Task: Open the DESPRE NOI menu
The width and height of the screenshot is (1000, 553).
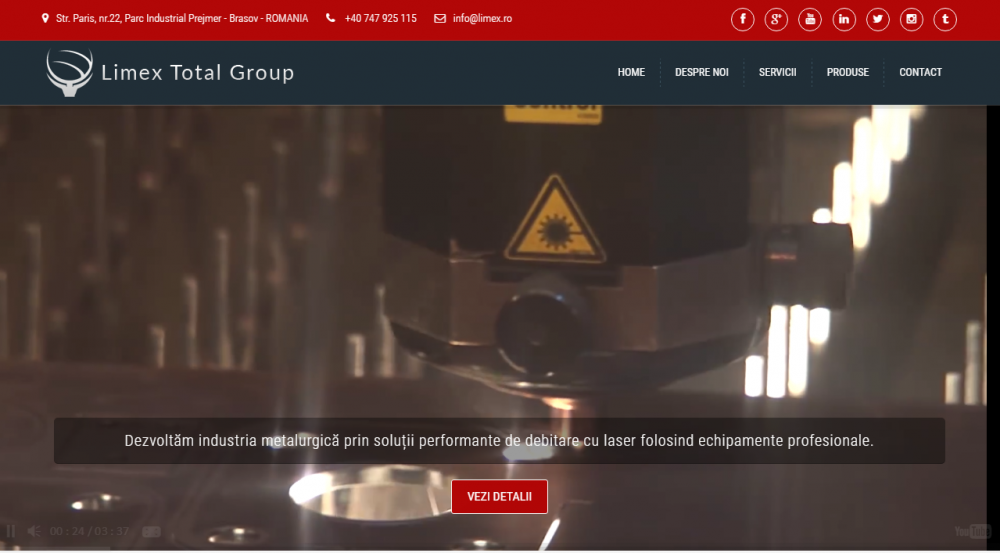Action: (x=701, y=72)
